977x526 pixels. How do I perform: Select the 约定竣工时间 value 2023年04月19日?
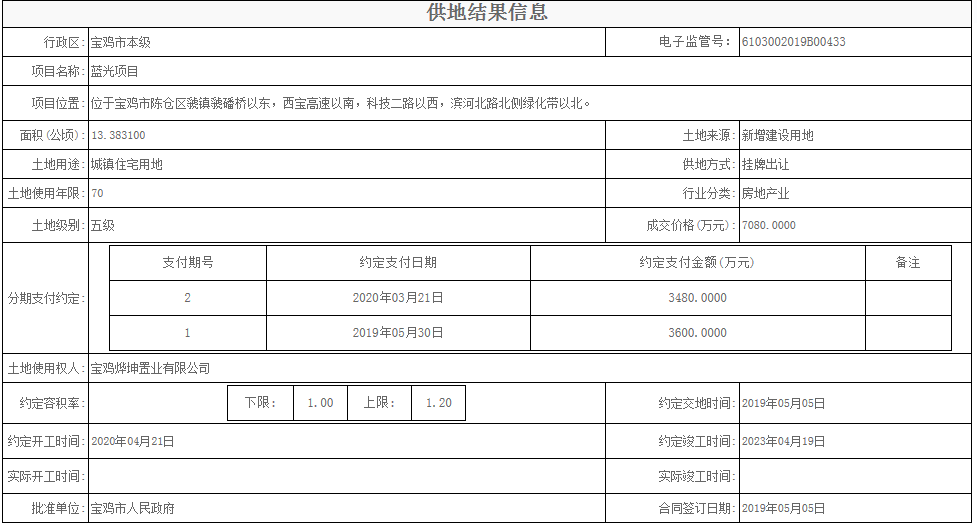[x=783, y=441]
